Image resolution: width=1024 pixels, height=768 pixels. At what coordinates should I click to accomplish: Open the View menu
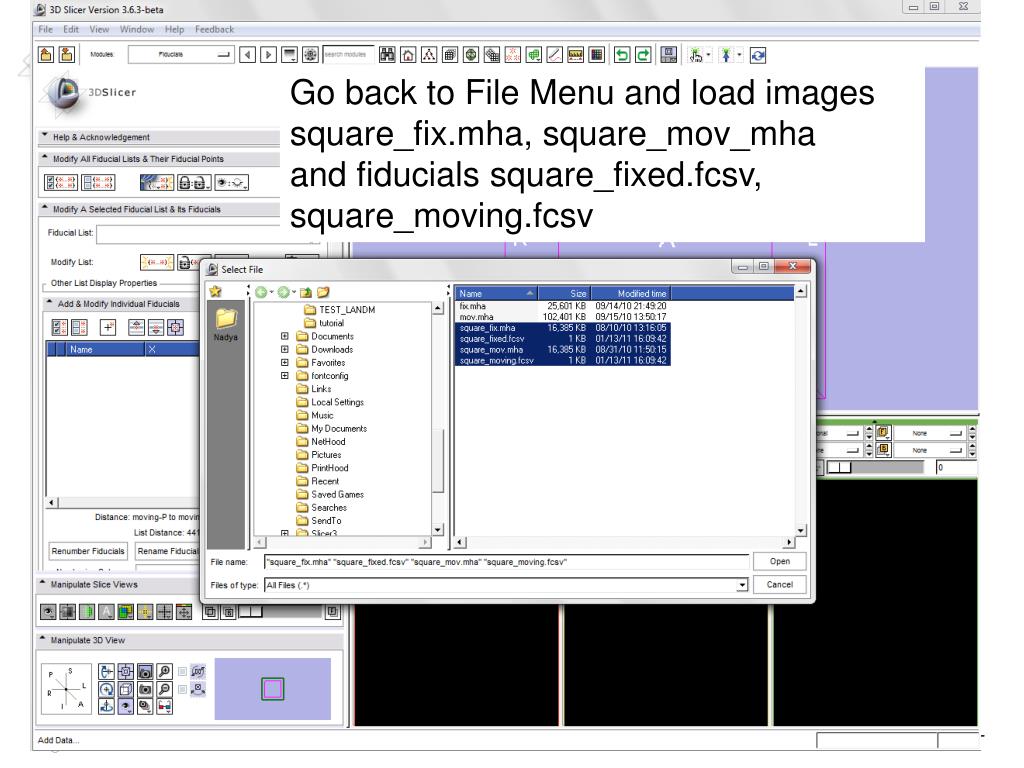click(99, 29)
